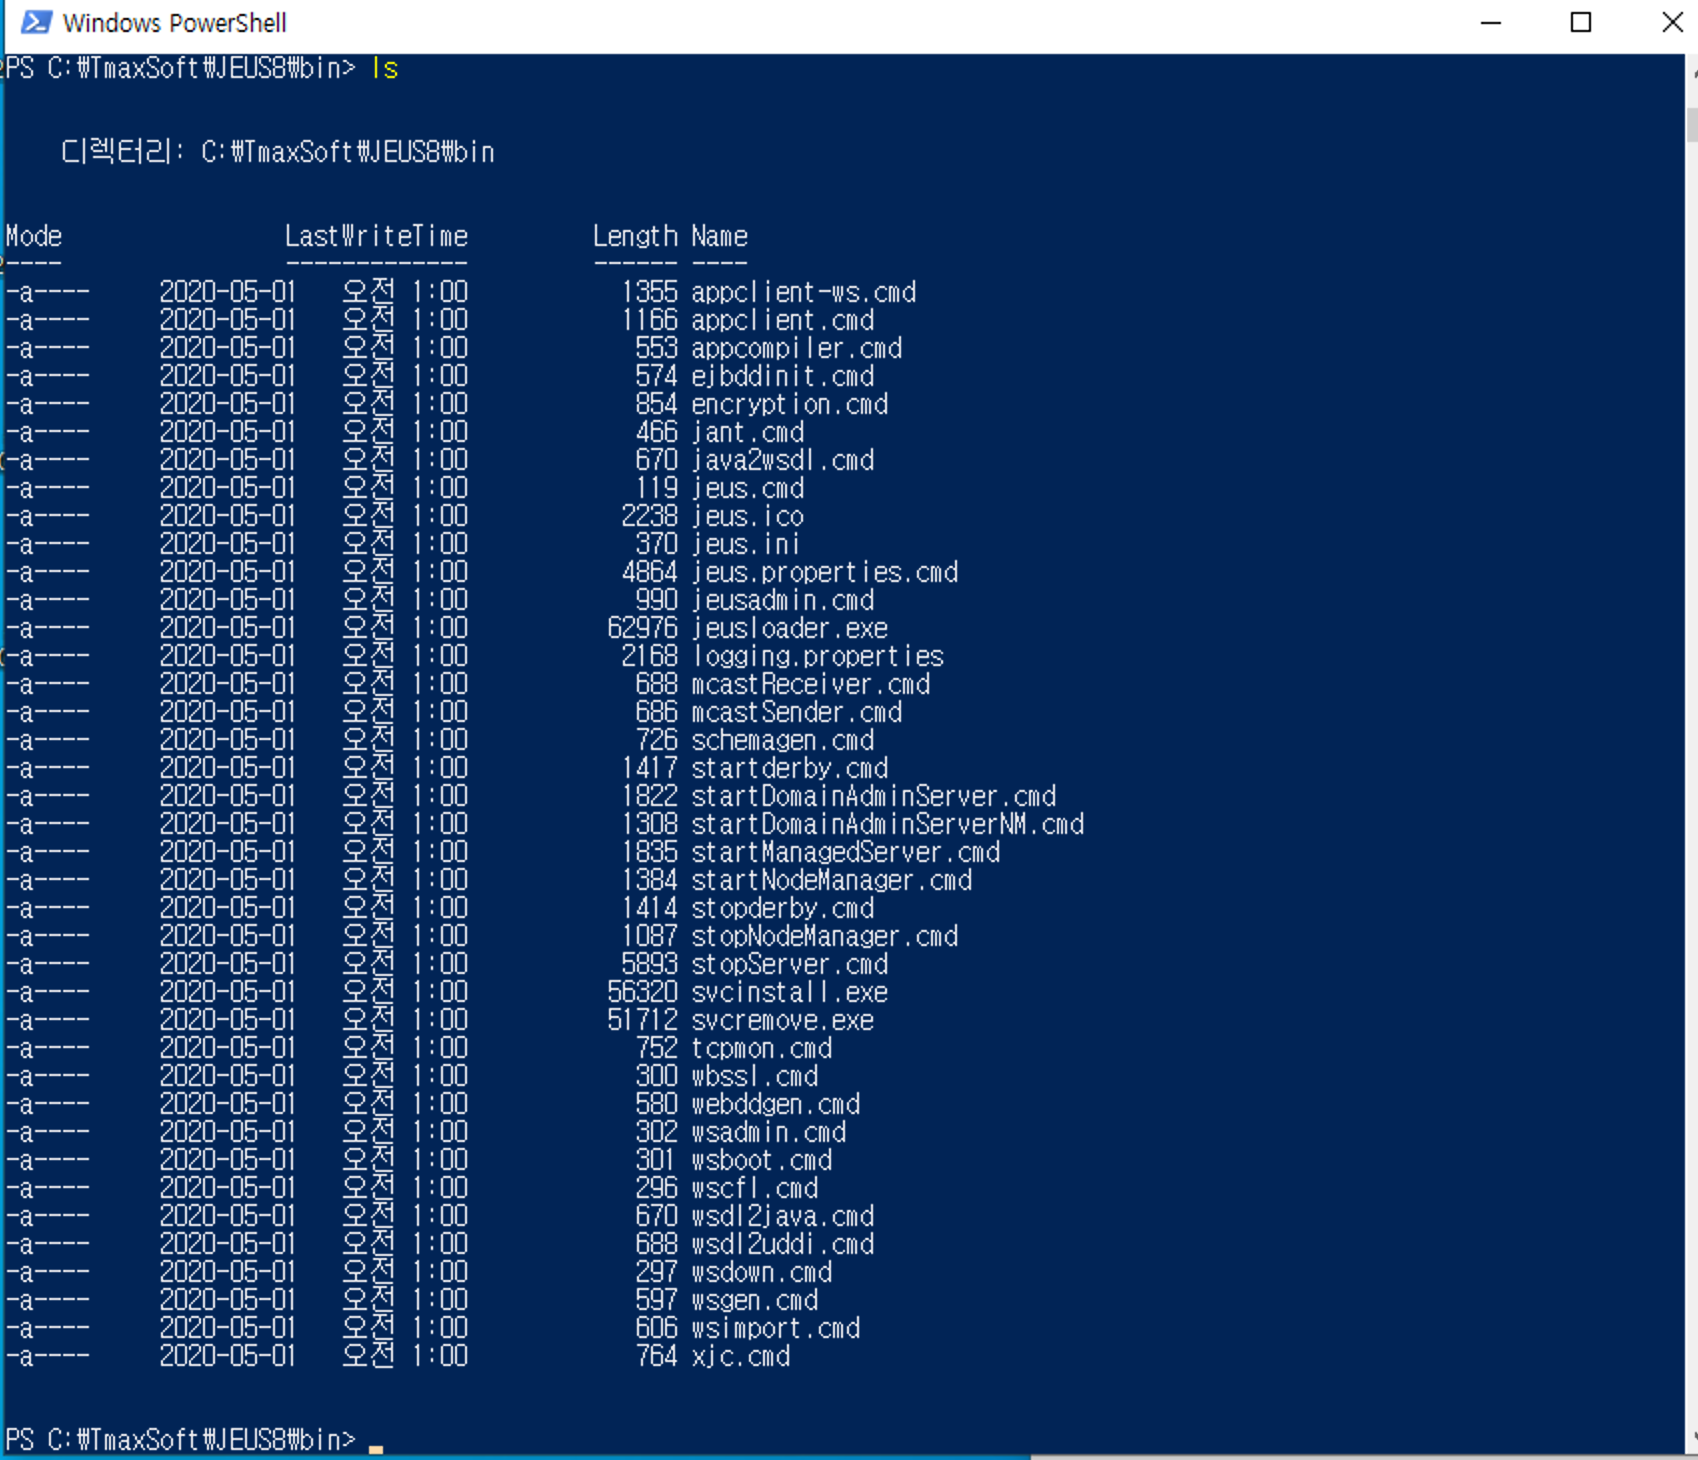The height and width of the screenshot is (1460, 1698).
Task: Click file name wsdown.cmd
Action: point(762,1272)
